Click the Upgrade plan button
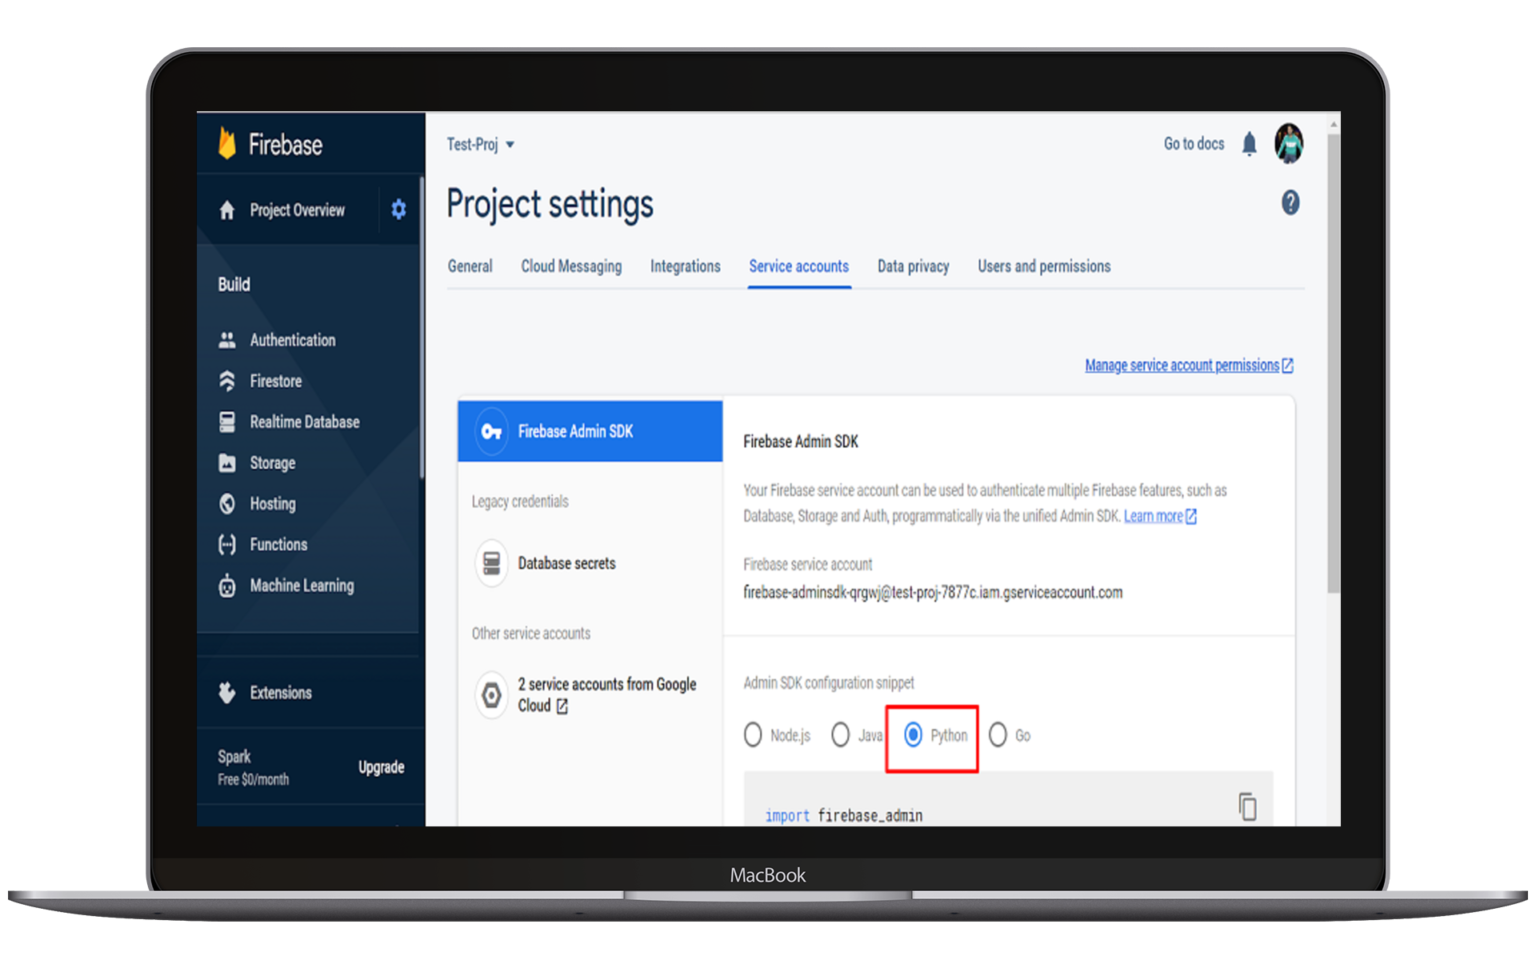This screenshot has height=960, width=1536. [x=381, y=767]
